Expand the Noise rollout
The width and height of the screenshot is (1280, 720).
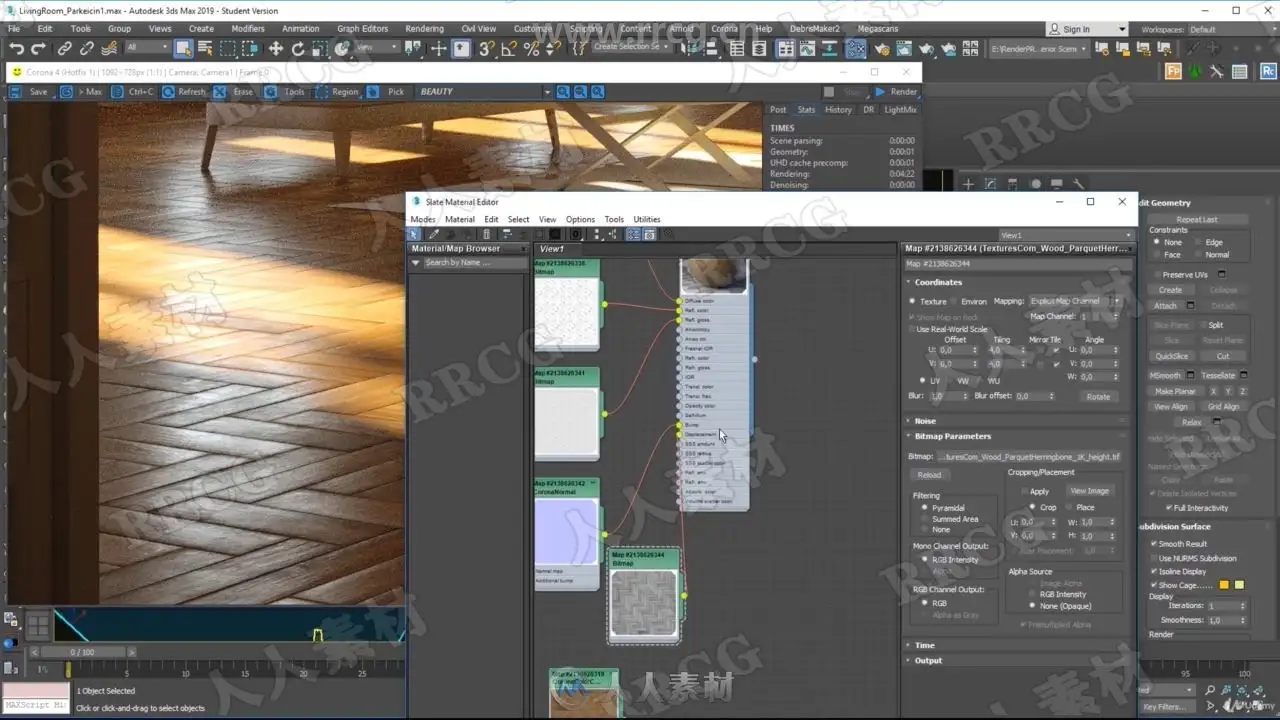(x=924, y=421)
